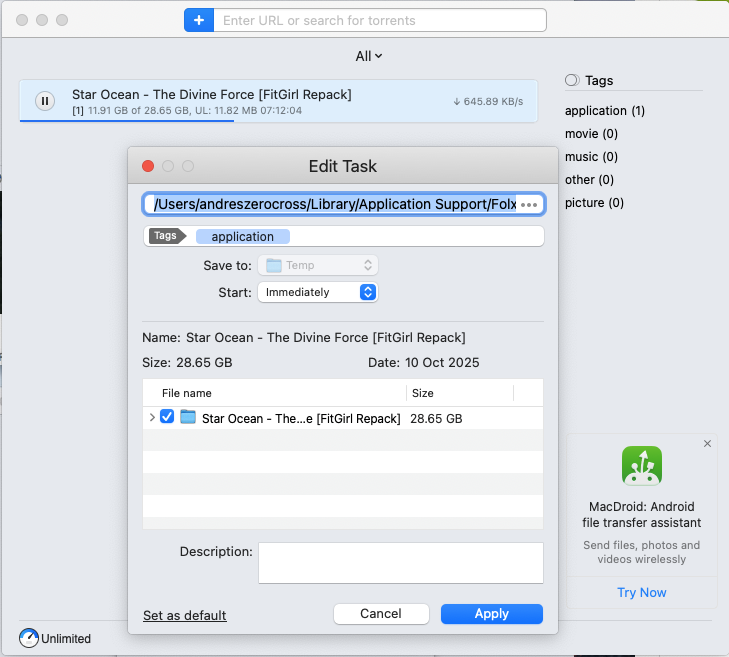Expand the Star Ocean folder tree
The width and height of the screenshot is (729, 657).
[152, 418]
